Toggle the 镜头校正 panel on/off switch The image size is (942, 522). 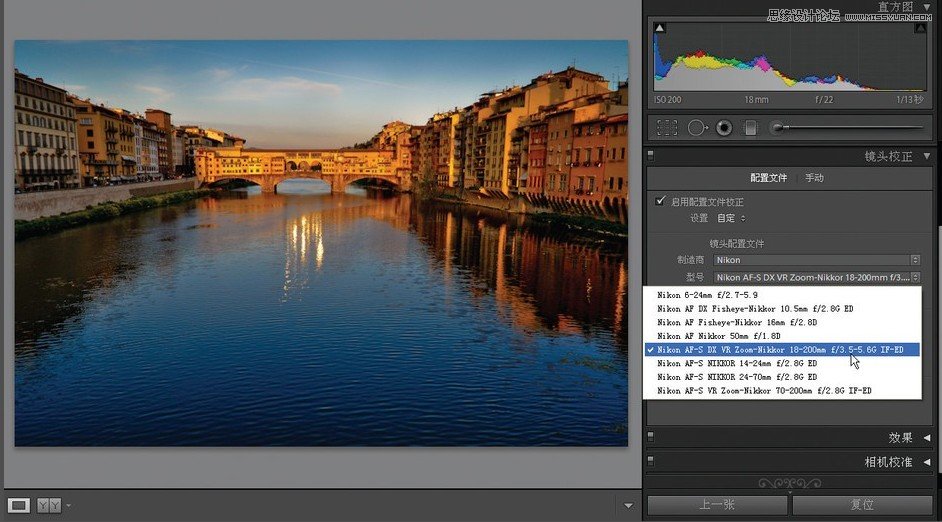tap(651, 156)
